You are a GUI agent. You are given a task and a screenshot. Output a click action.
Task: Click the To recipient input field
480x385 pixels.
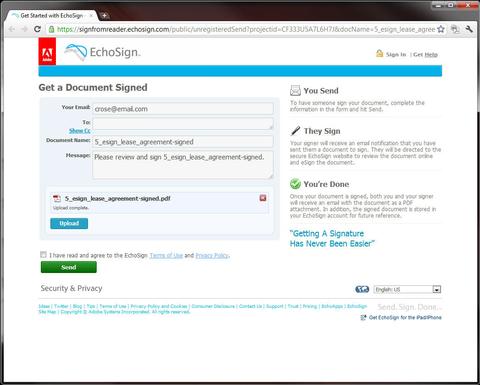[x=183, y=124]
